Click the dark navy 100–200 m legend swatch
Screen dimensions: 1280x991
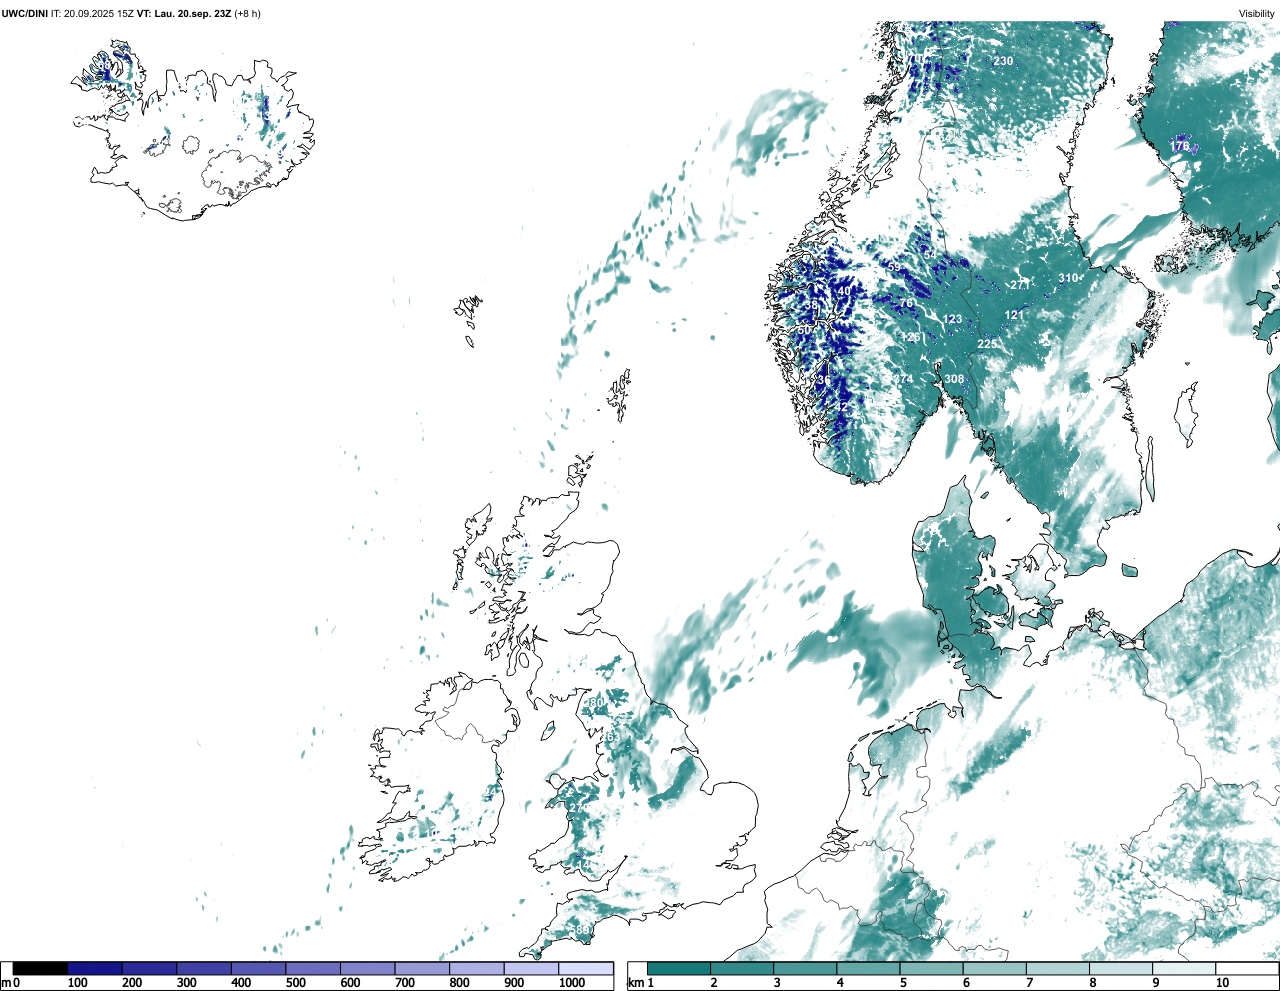(95, 968)
